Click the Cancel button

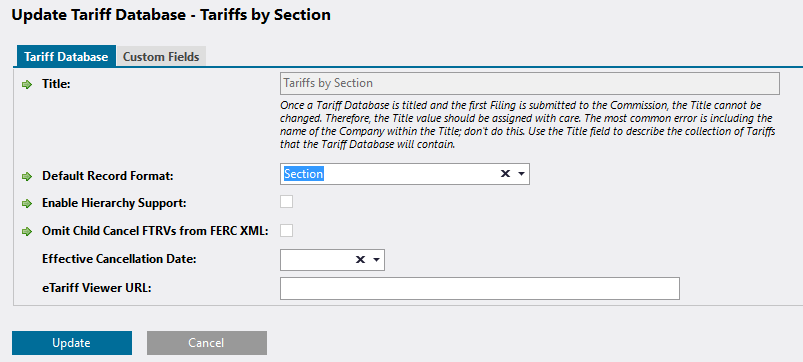(x=207, y=343)
